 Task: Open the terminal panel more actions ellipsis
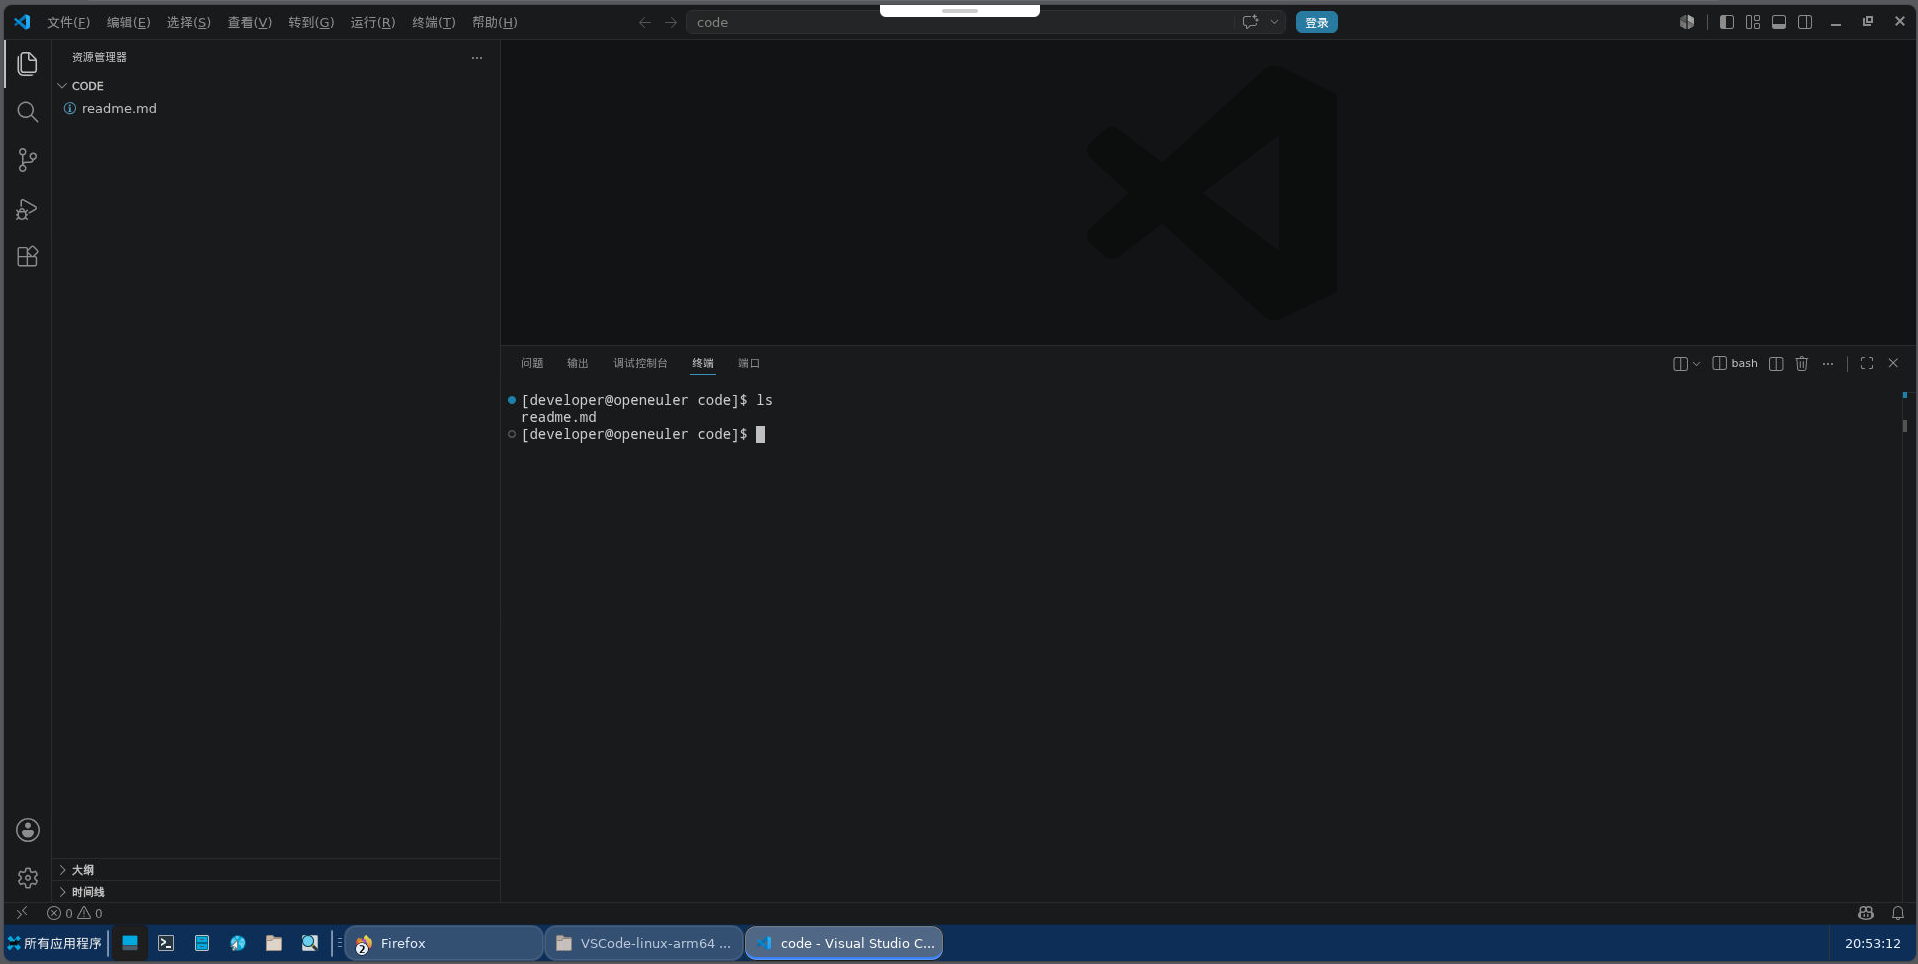point(1828,364)
